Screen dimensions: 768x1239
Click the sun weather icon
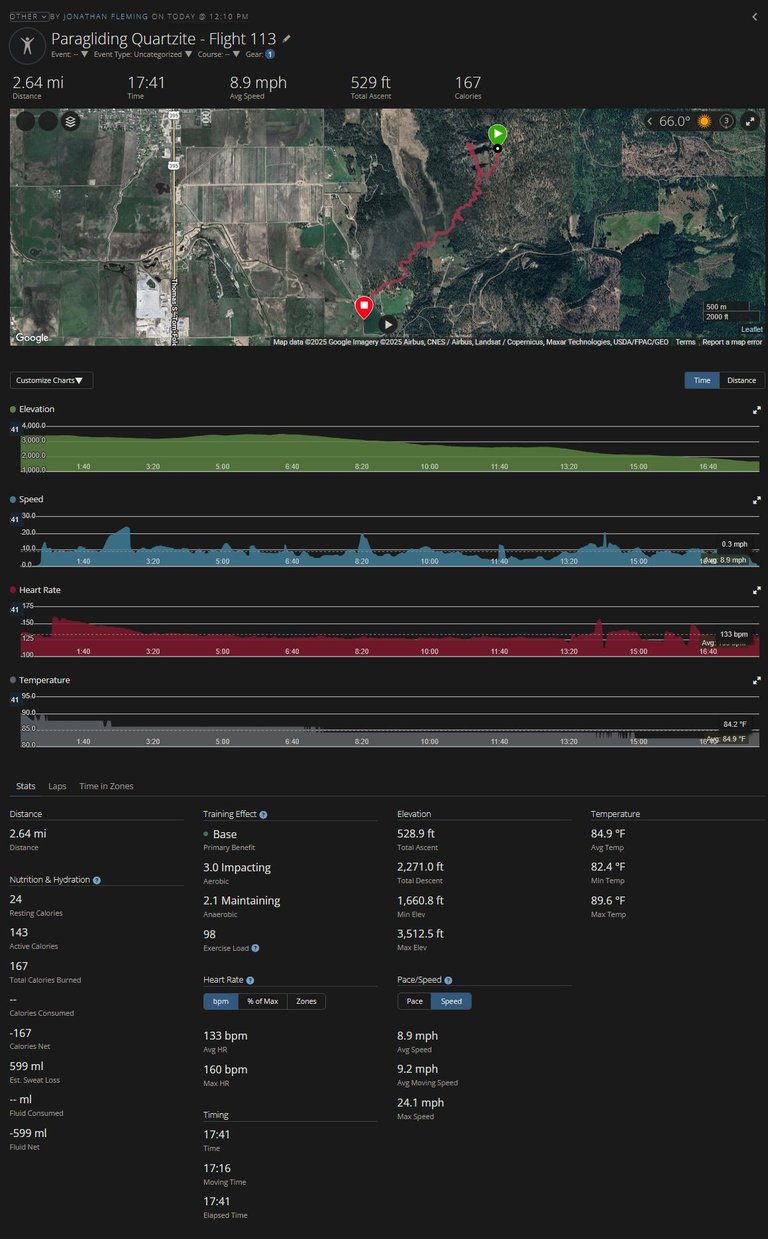coord(704,121)
